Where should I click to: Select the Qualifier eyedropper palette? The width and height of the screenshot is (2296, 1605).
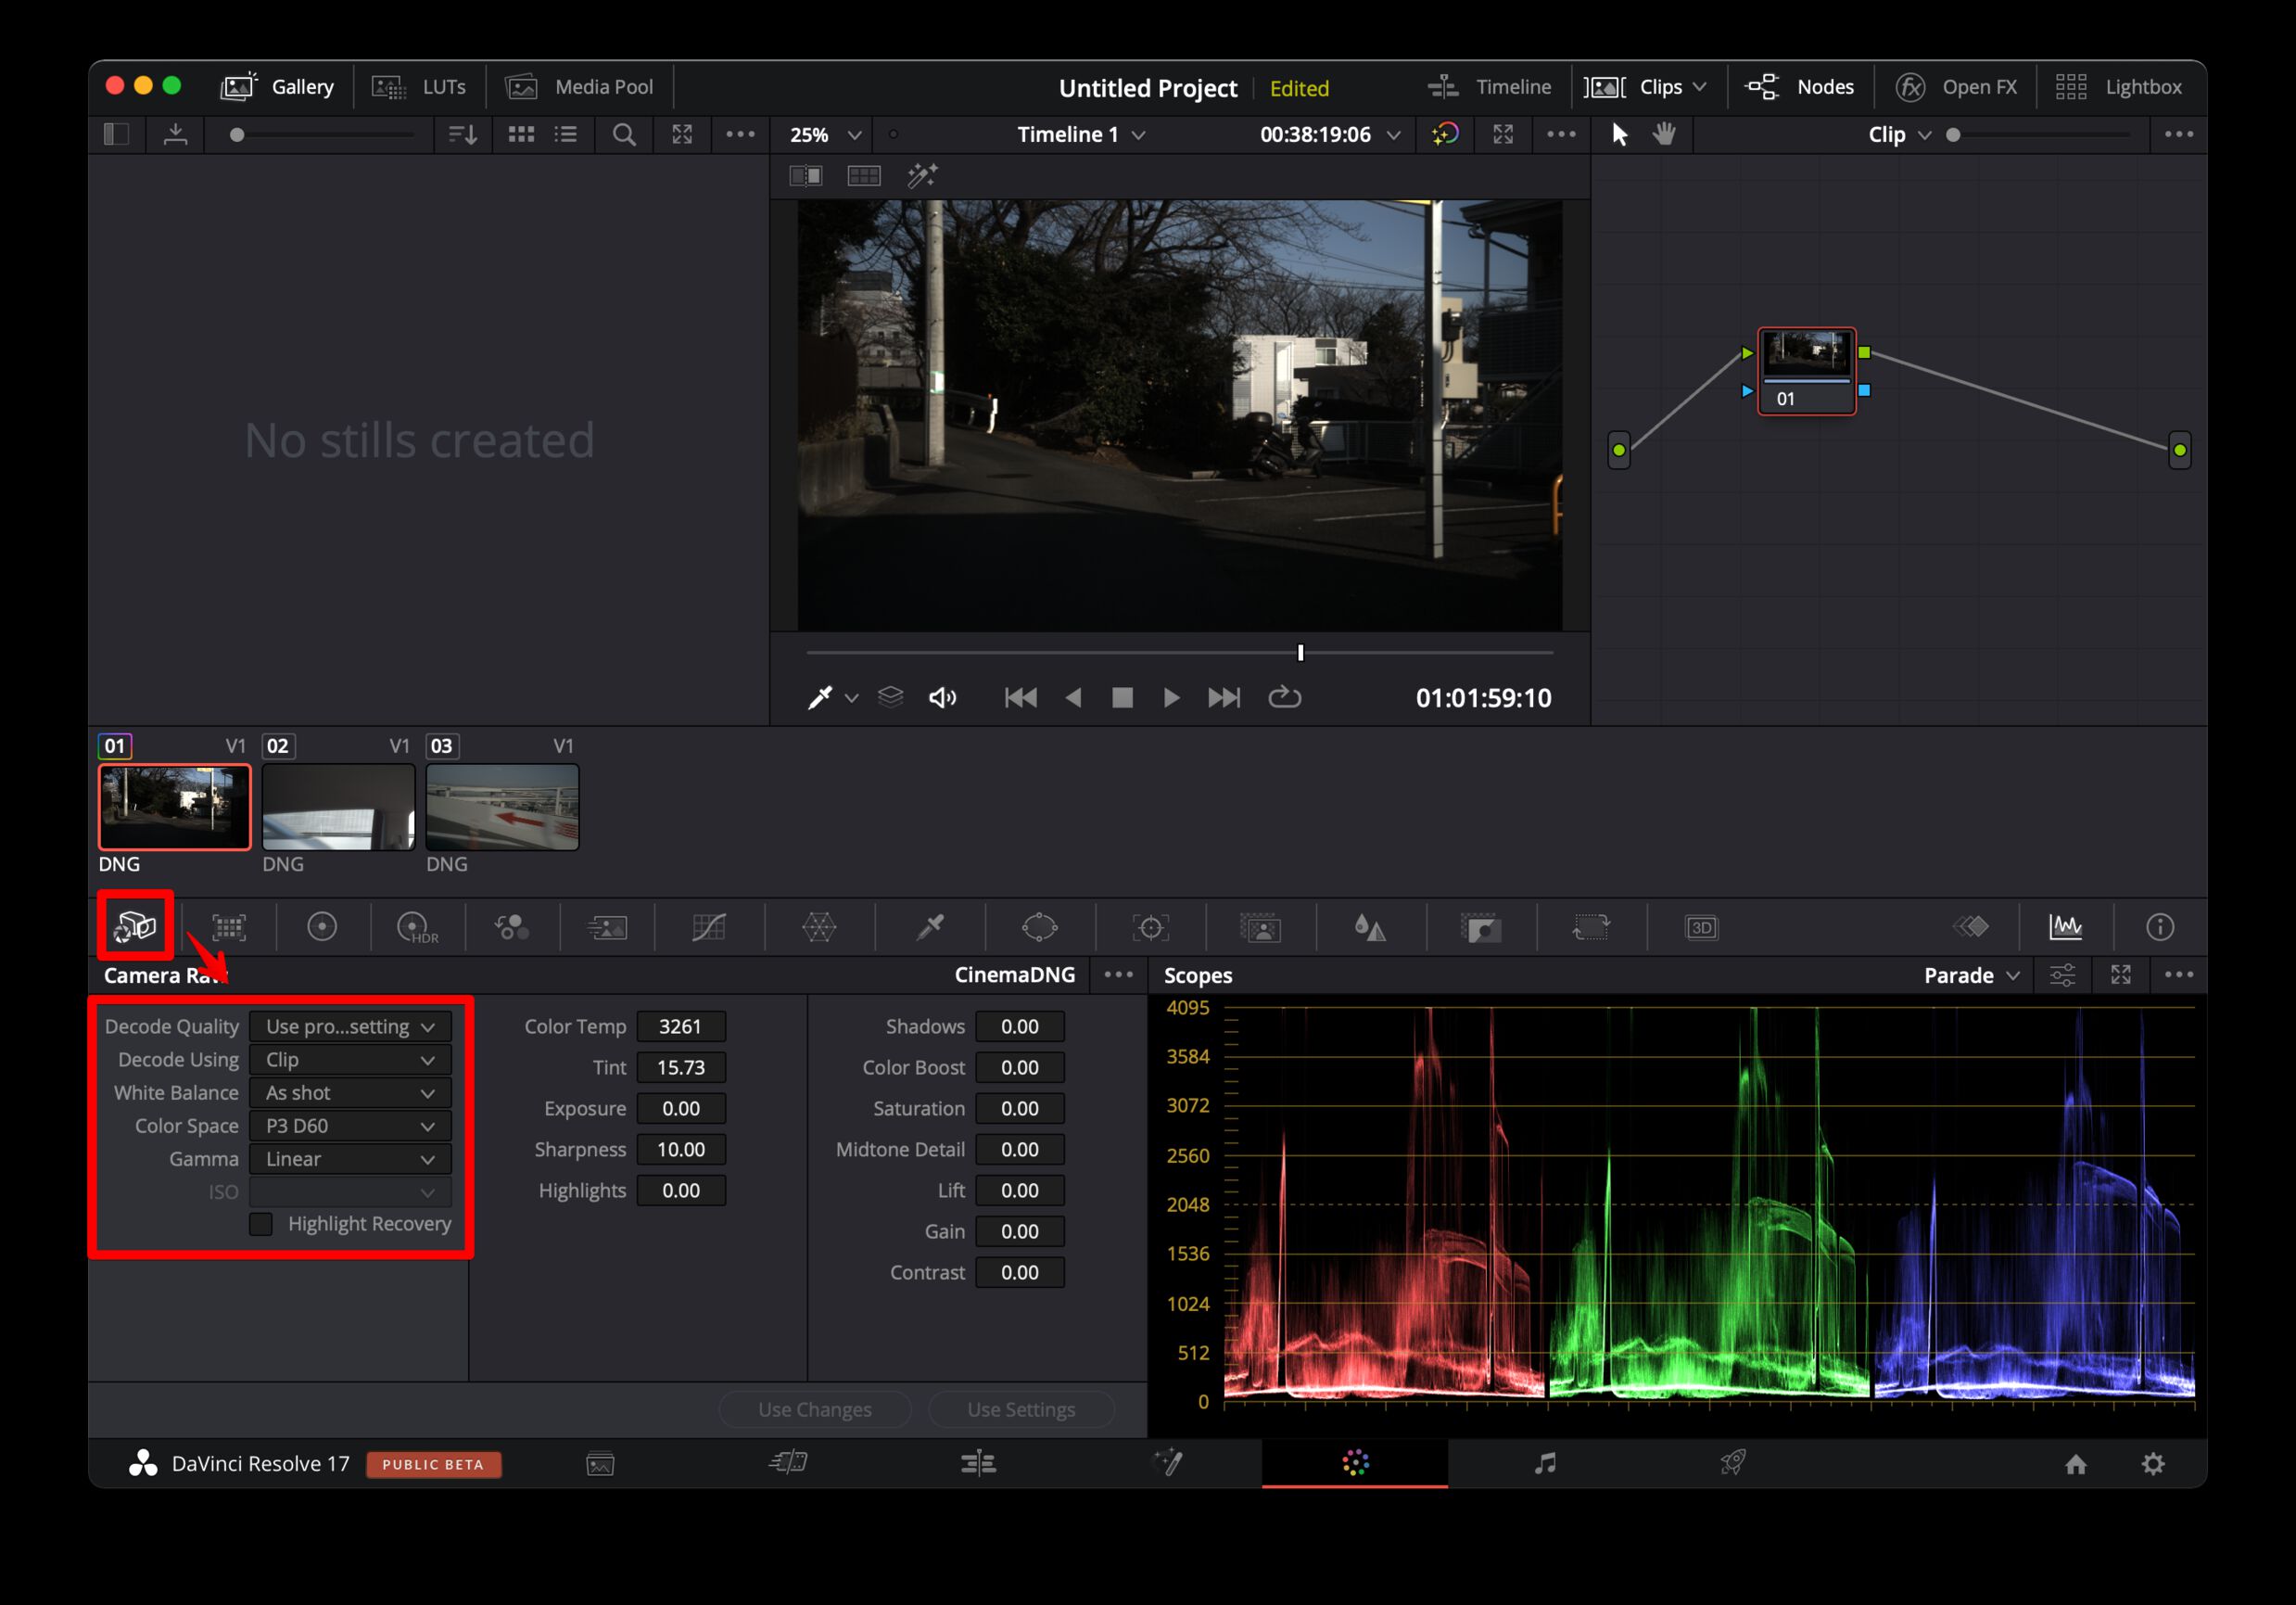pyautogui.click(x=930, y=927)
